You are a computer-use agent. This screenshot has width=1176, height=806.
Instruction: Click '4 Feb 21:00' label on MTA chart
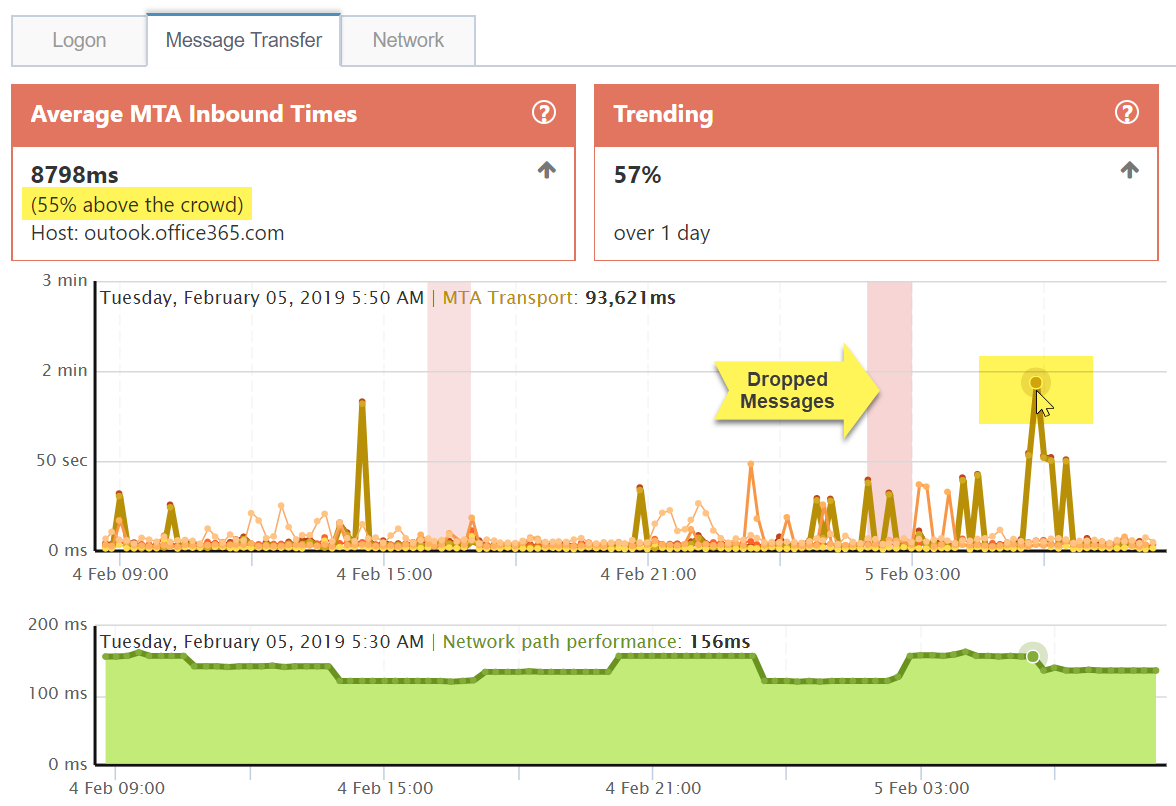coord(648,574)
